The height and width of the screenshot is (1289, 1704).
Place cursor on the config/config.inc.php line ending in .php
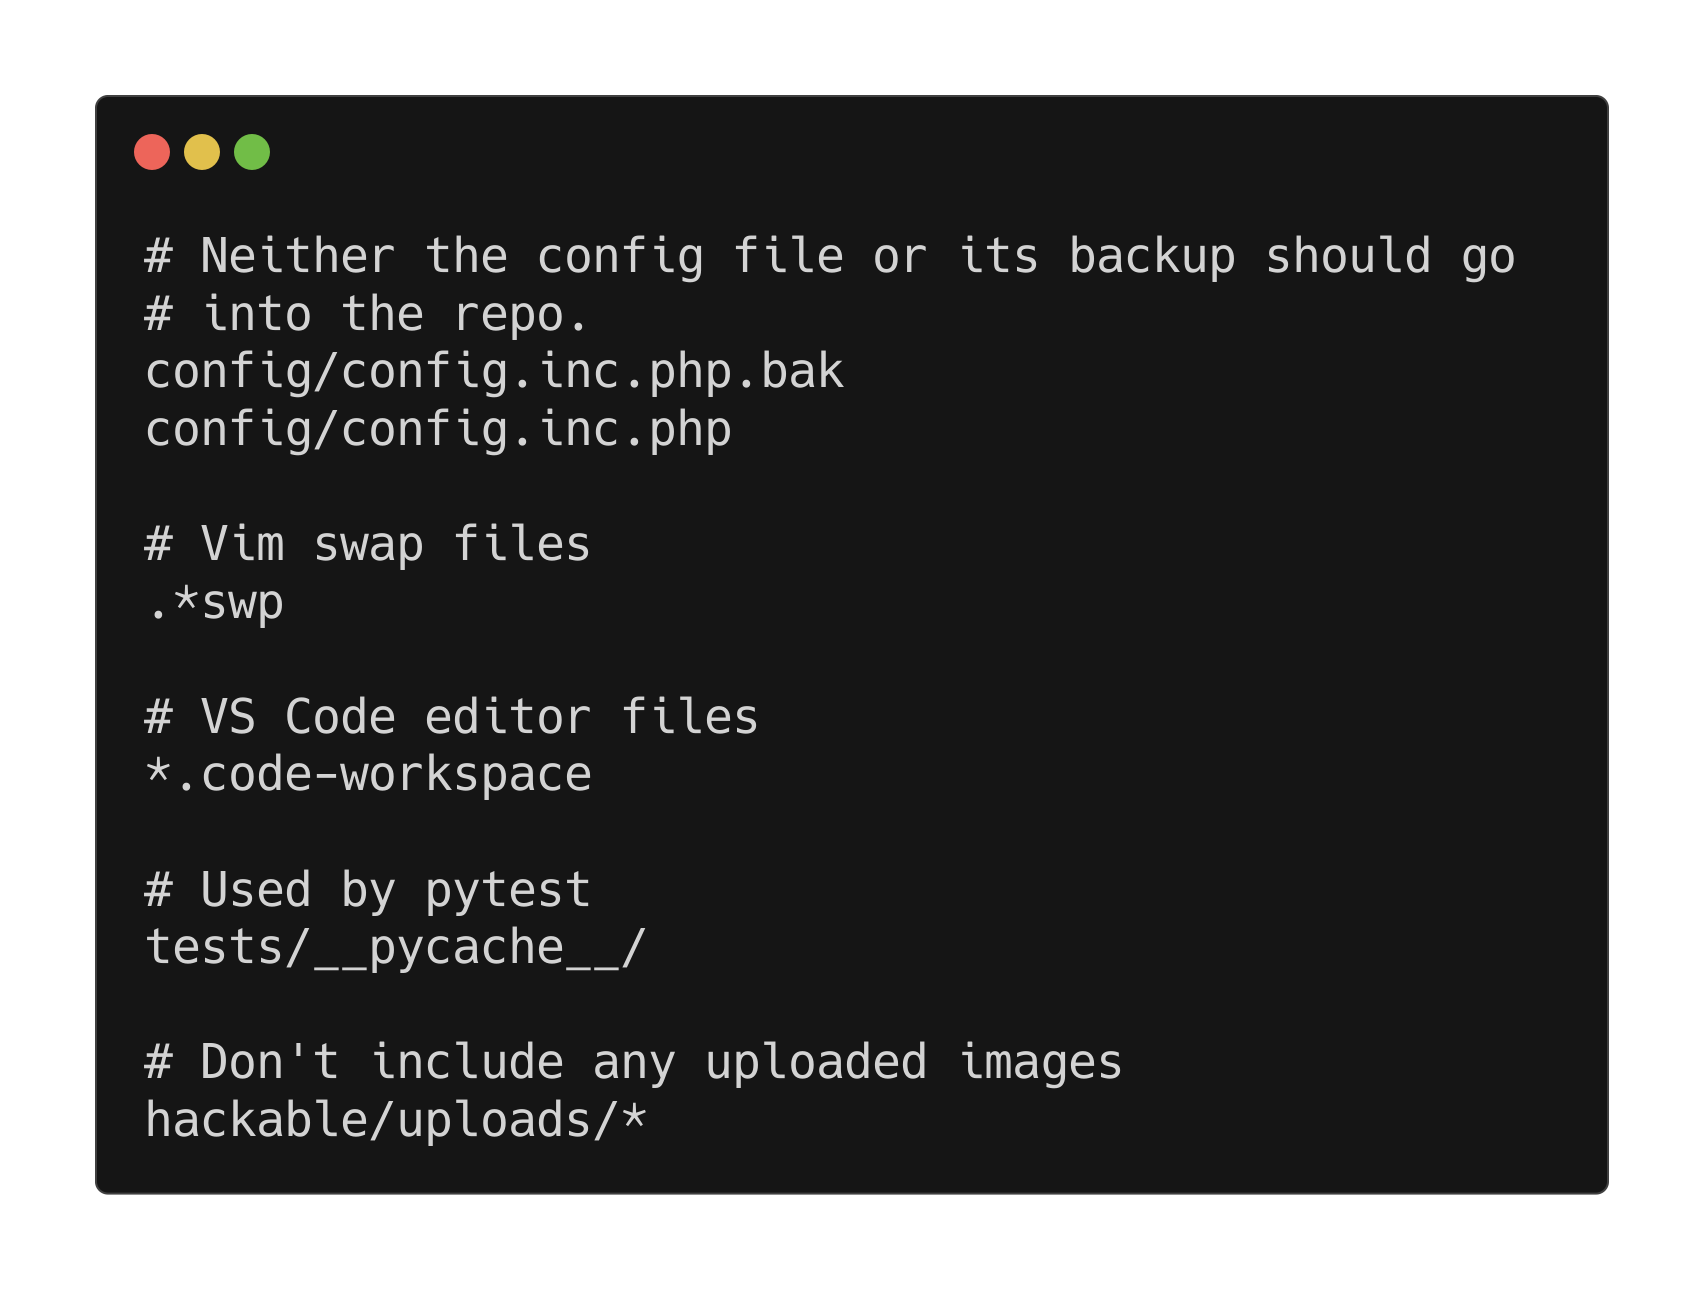tap(438, 430)
